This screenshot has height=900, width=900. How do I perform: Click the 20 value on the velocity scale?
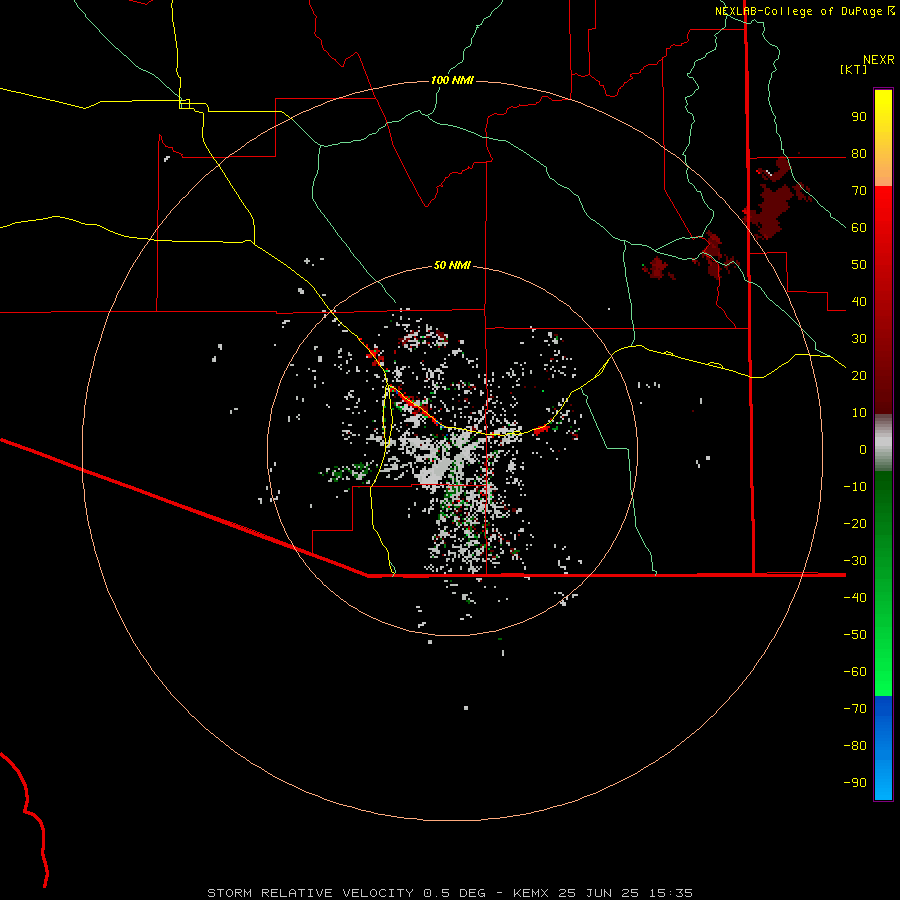[x=859, y=375]
